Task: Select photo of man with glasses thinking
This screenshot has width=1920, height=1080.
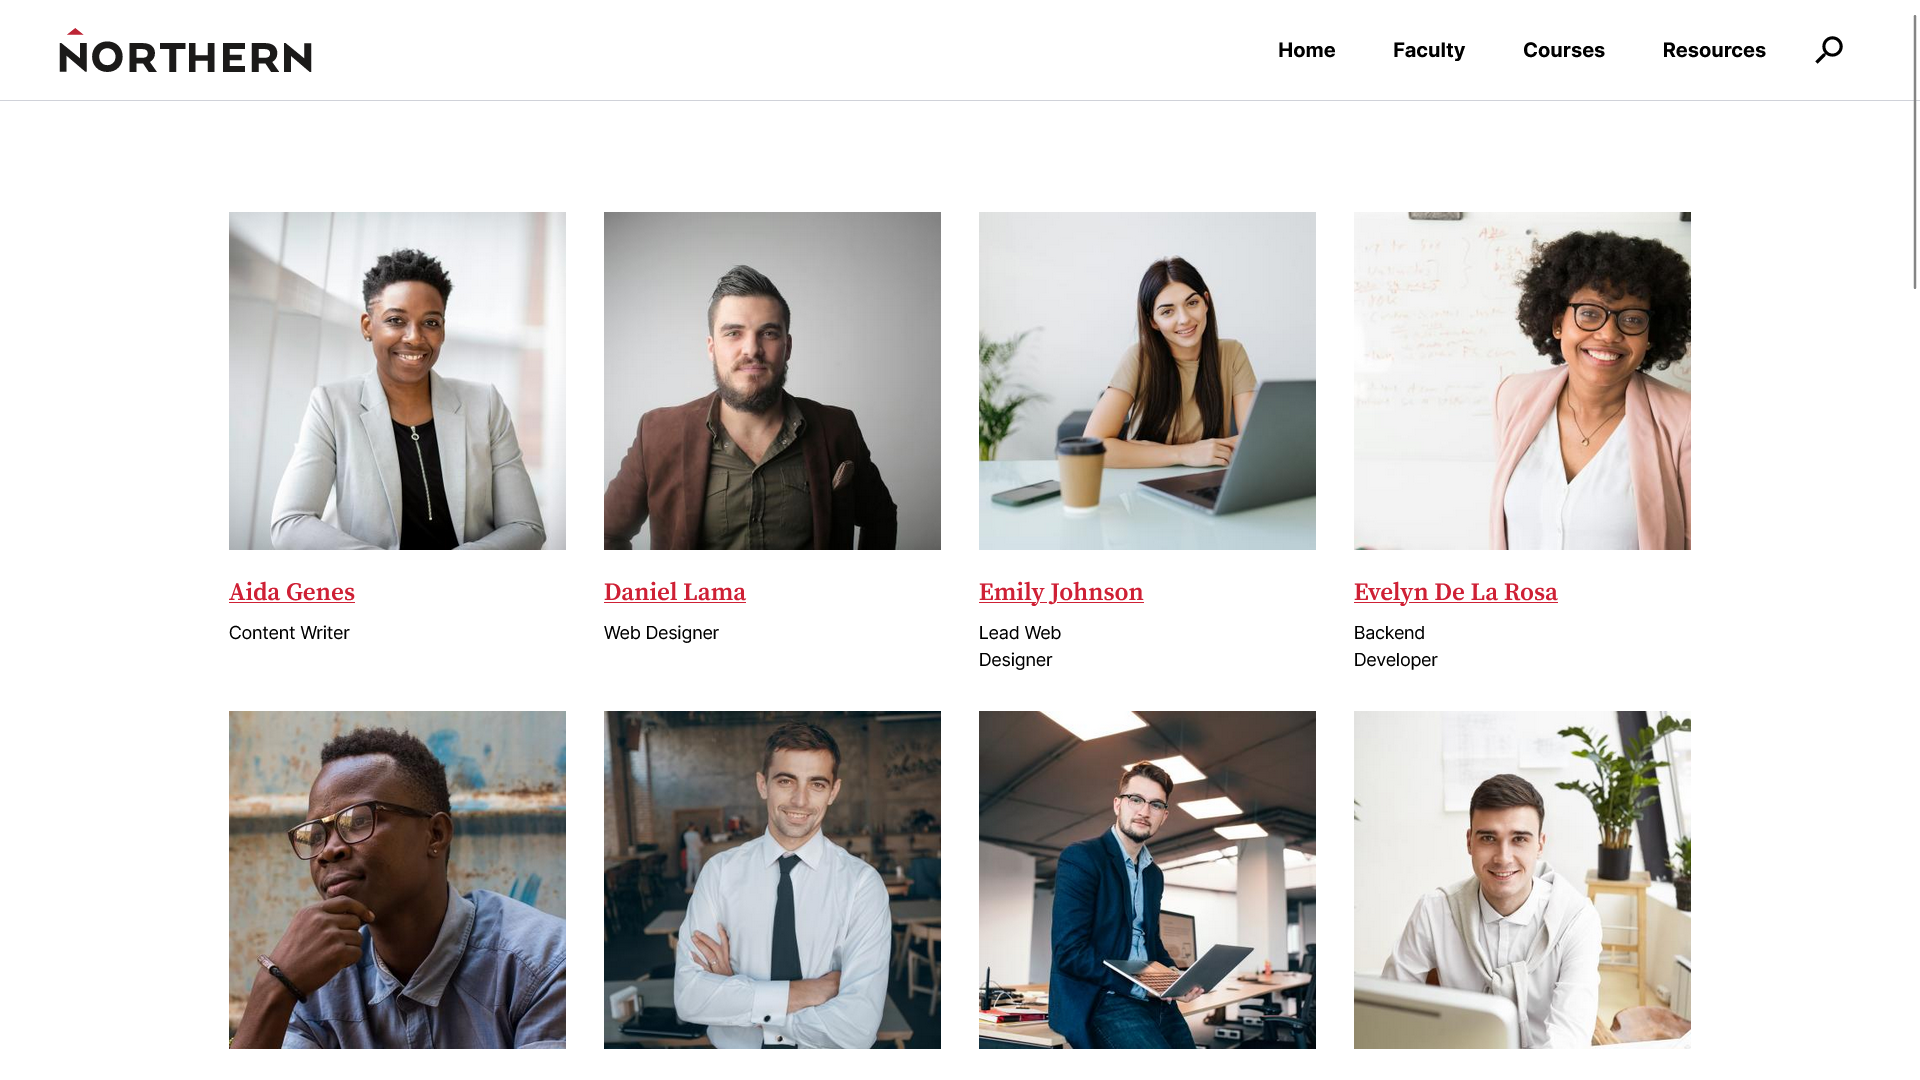Action: coord(397,880)
